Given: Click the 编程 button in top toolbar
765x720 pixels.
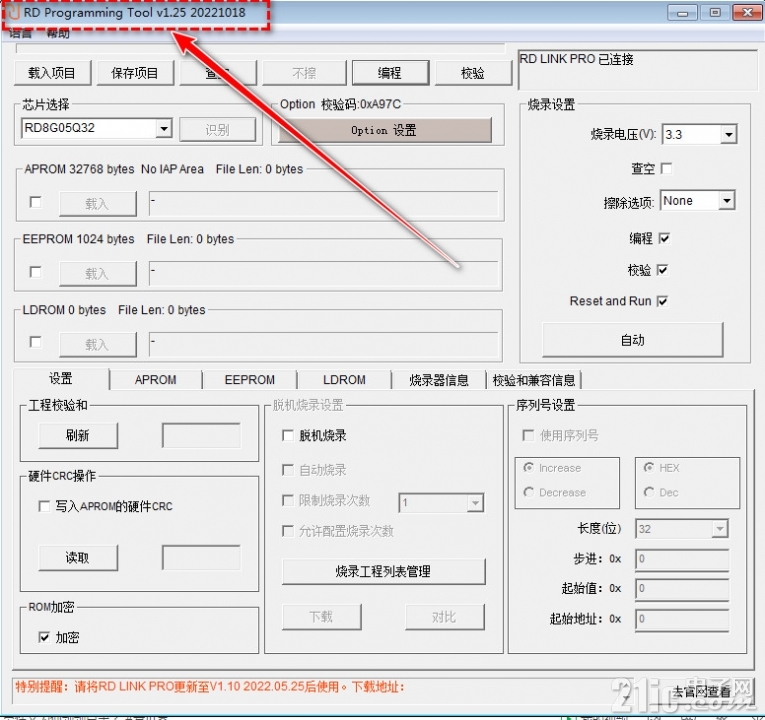Looking at the screenshot, I should point(390,73).
